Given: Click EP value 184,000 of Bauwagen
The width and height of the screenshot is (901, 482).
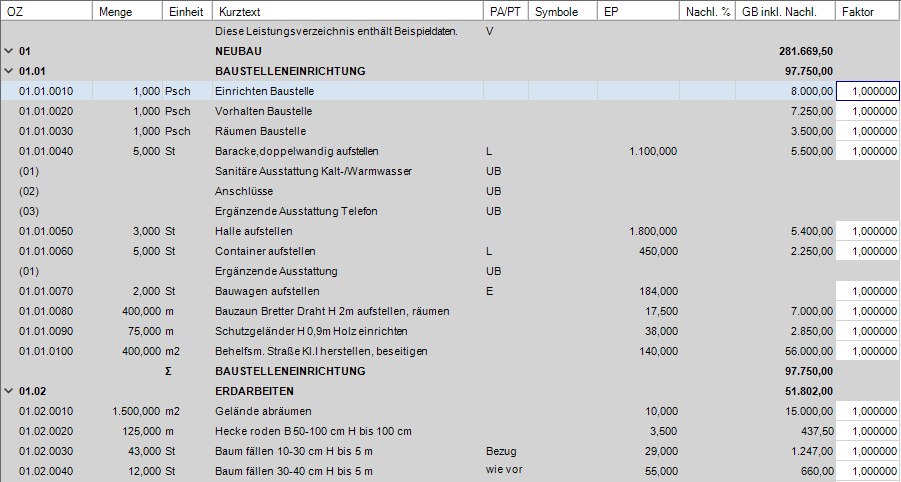Looking at the screenshot, I should [658, 291].
